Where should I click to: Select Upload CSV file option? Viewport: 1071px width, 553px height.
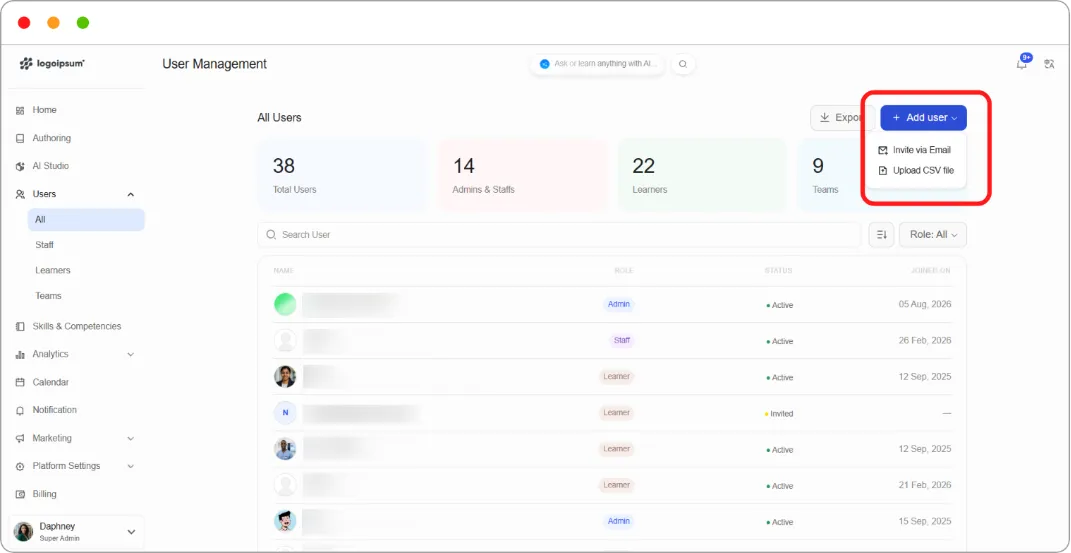tap(916, 171)
